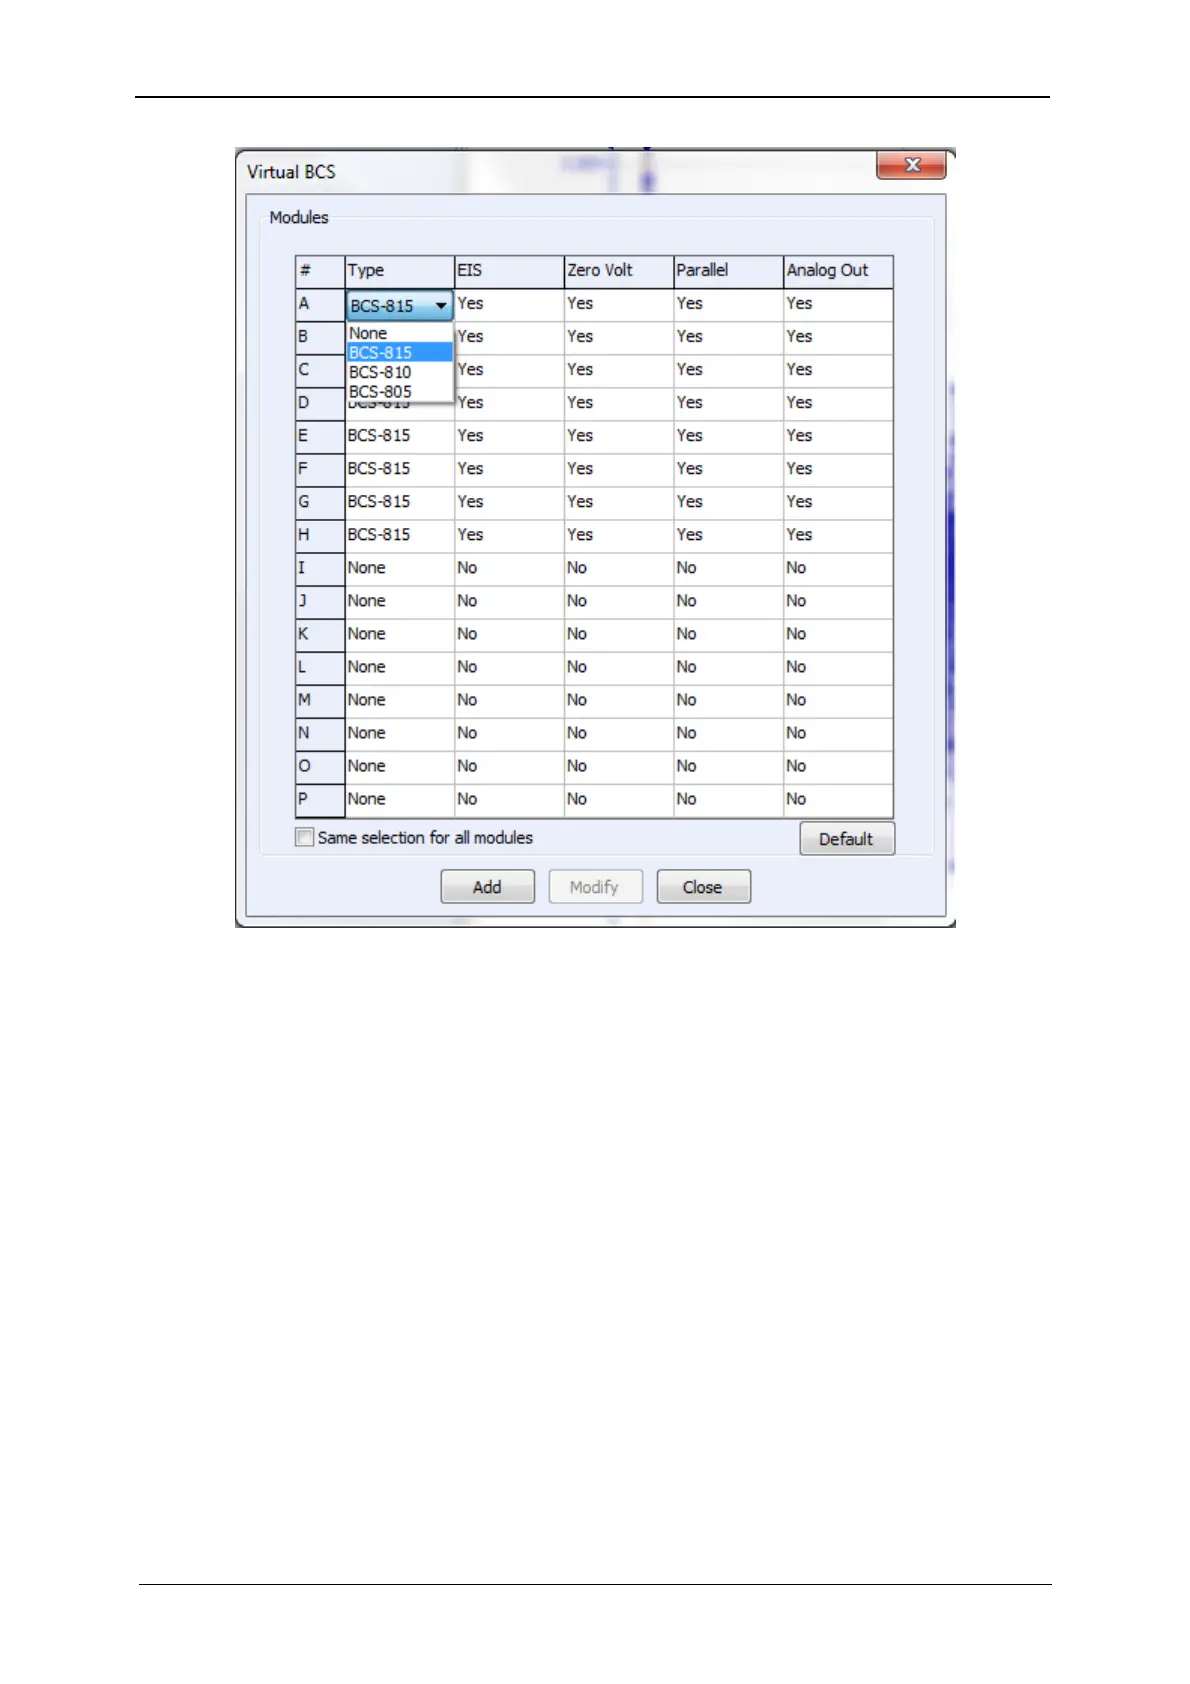Select the Zero Volt column header

pyautogui.click(x=619, y=271)
